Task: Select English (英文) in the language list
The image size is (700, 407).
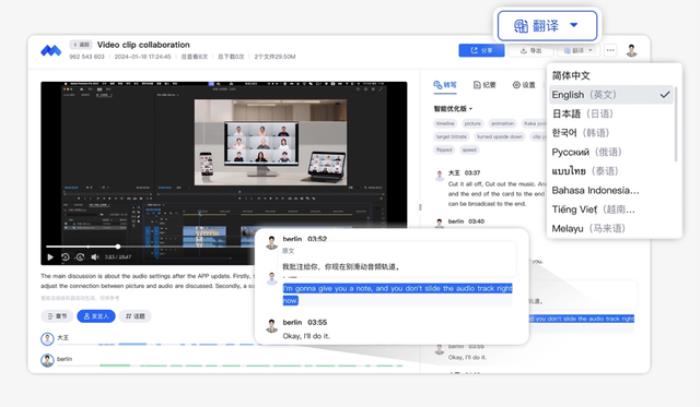Action: click(x=612, y=95)
